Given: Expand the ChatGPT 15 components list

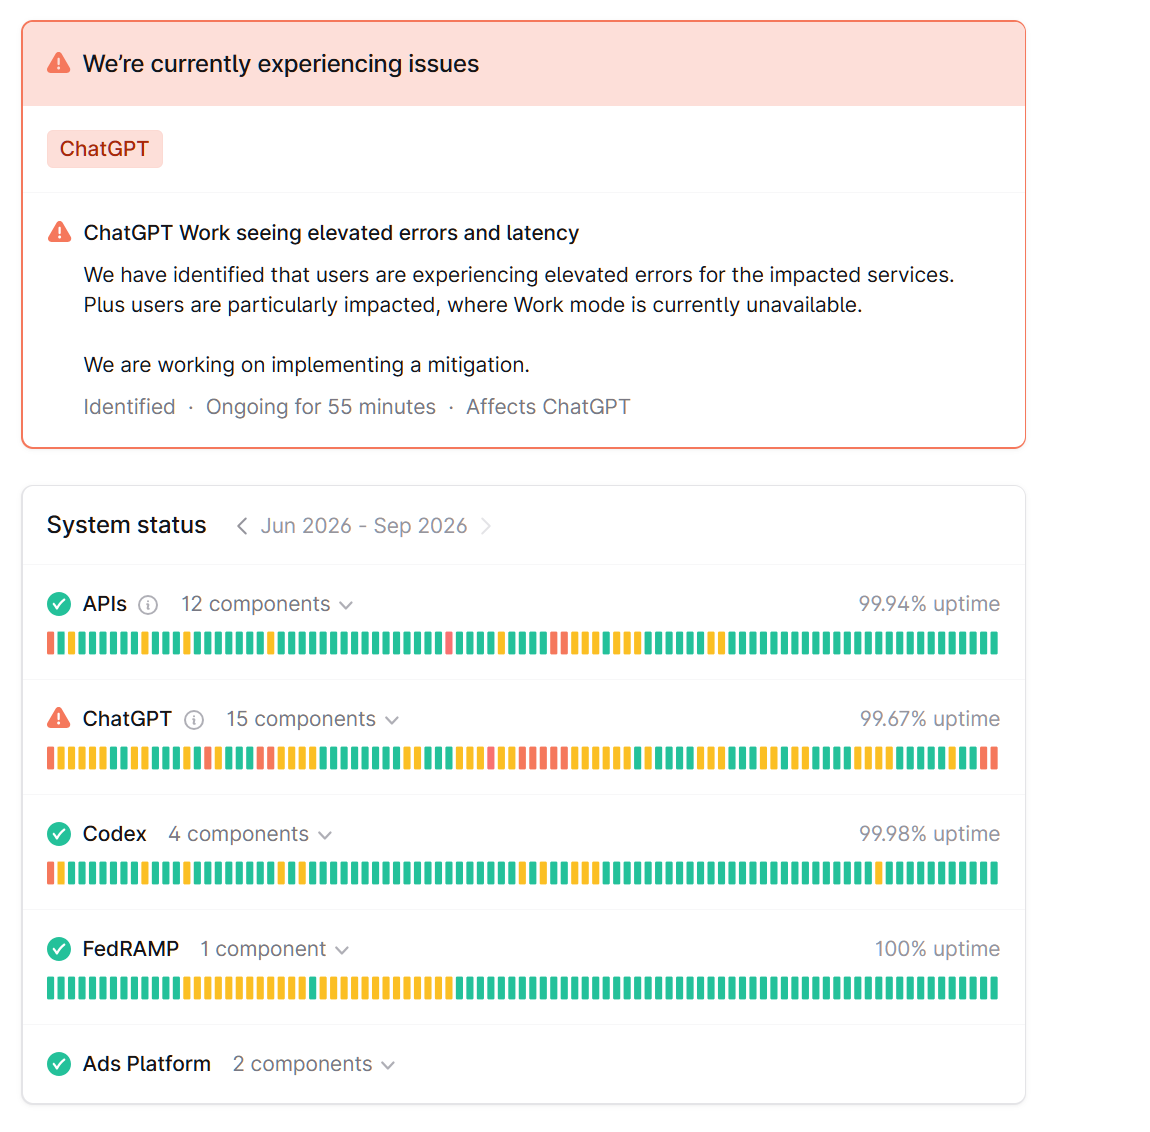Looking at the screenshot, I should click(312, 720).
